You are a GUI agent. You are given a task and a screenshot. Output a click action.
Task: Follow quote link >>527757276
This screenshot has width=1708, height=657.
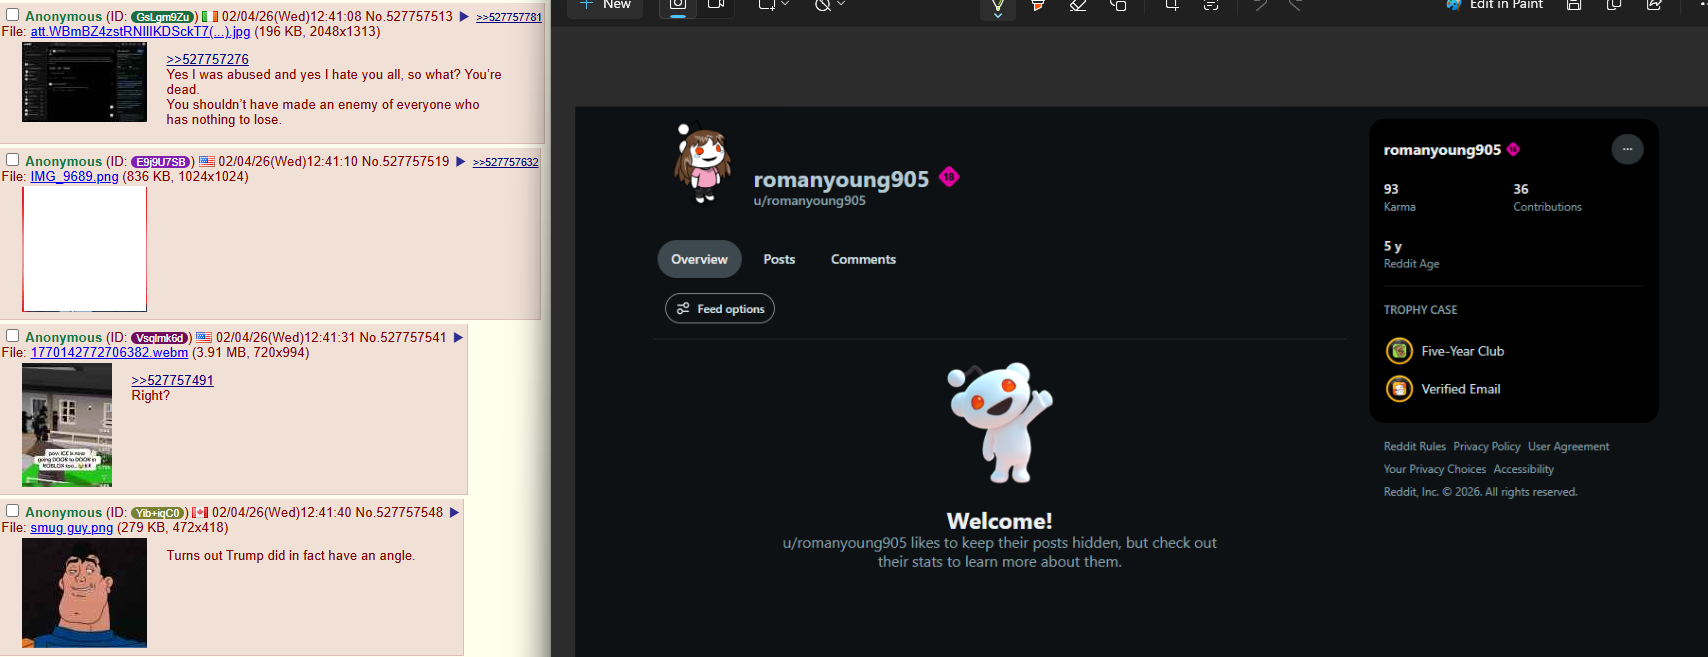click(207, 60)
